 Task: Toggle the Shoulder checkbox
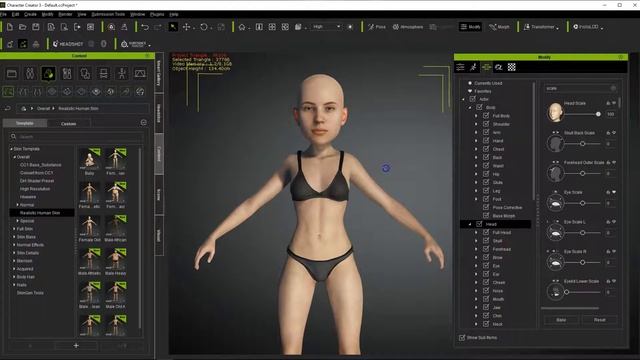(486, 124)
